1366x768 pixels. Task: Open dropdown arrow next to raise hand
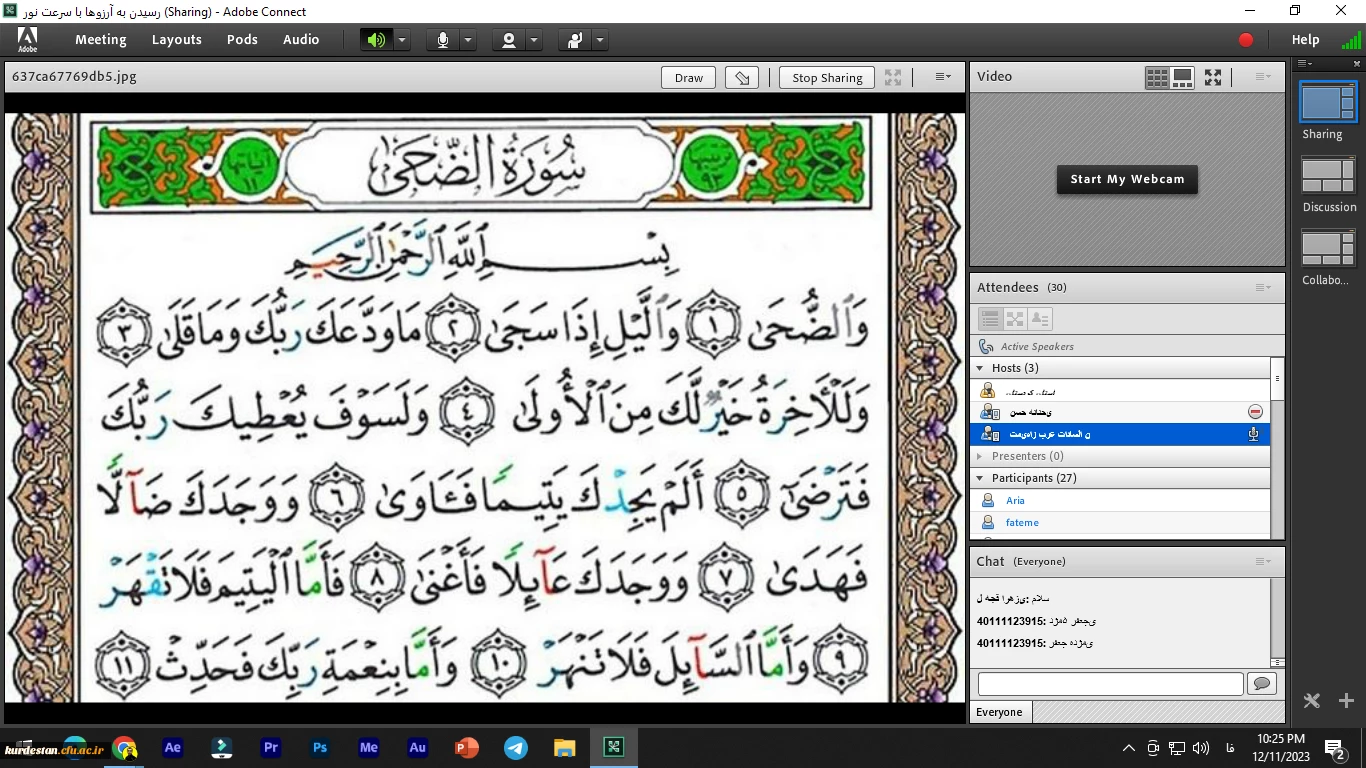click(599, 40)
